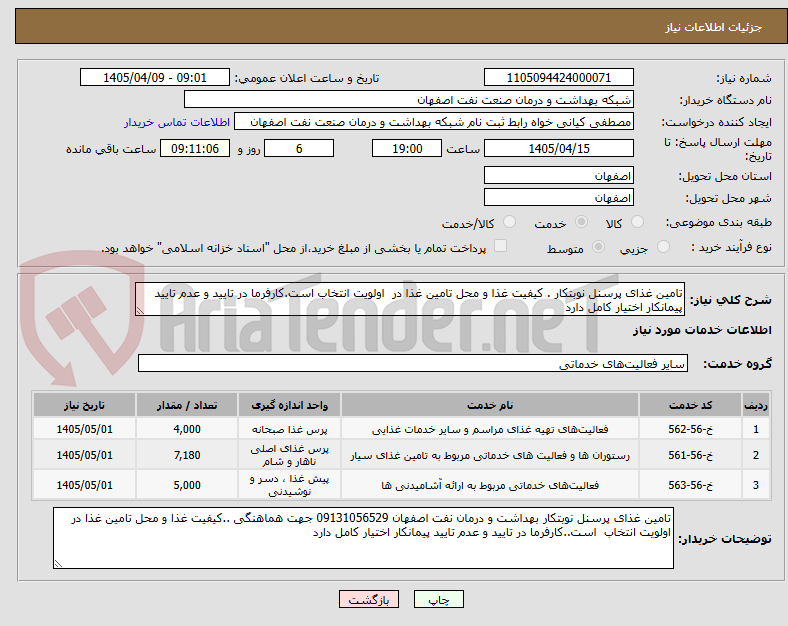Viewport: 788px width, 626px height.
Task: Click unit cell پرس غذا صبحانه
Action: [289, 430]
